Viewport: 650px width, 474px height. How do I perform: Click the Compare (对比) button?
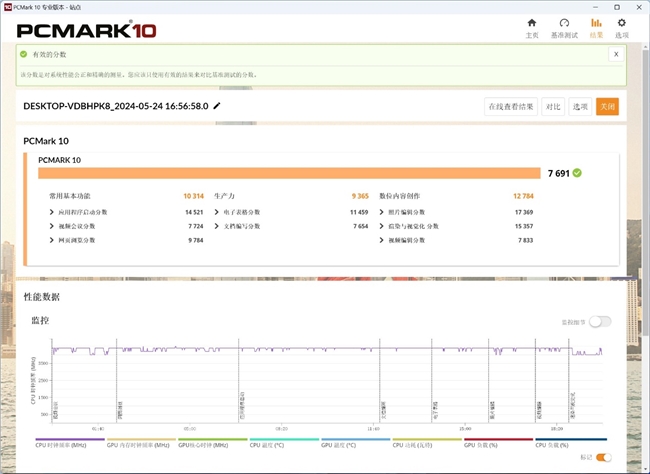click(553, 107)
